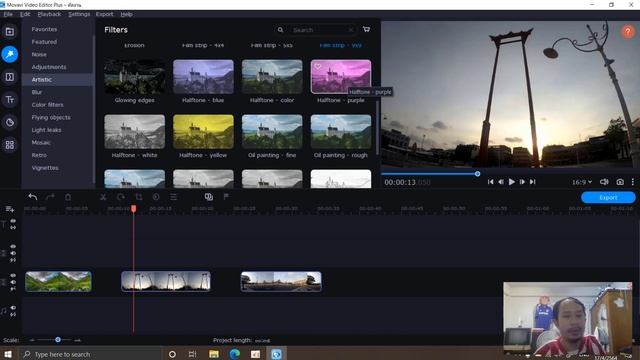640x360 pixels.
Task: Click the orange help question mark
Action: tap(628, 32)
